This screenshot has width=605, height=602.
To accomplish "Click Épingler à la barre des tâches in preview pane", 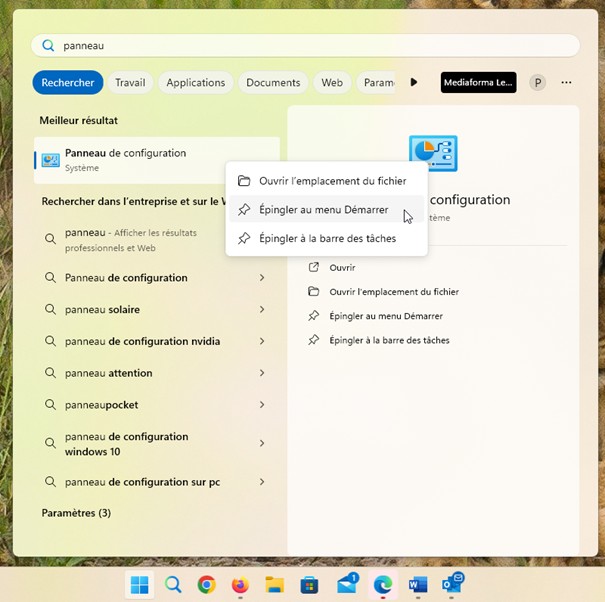I will pos(389,340).
